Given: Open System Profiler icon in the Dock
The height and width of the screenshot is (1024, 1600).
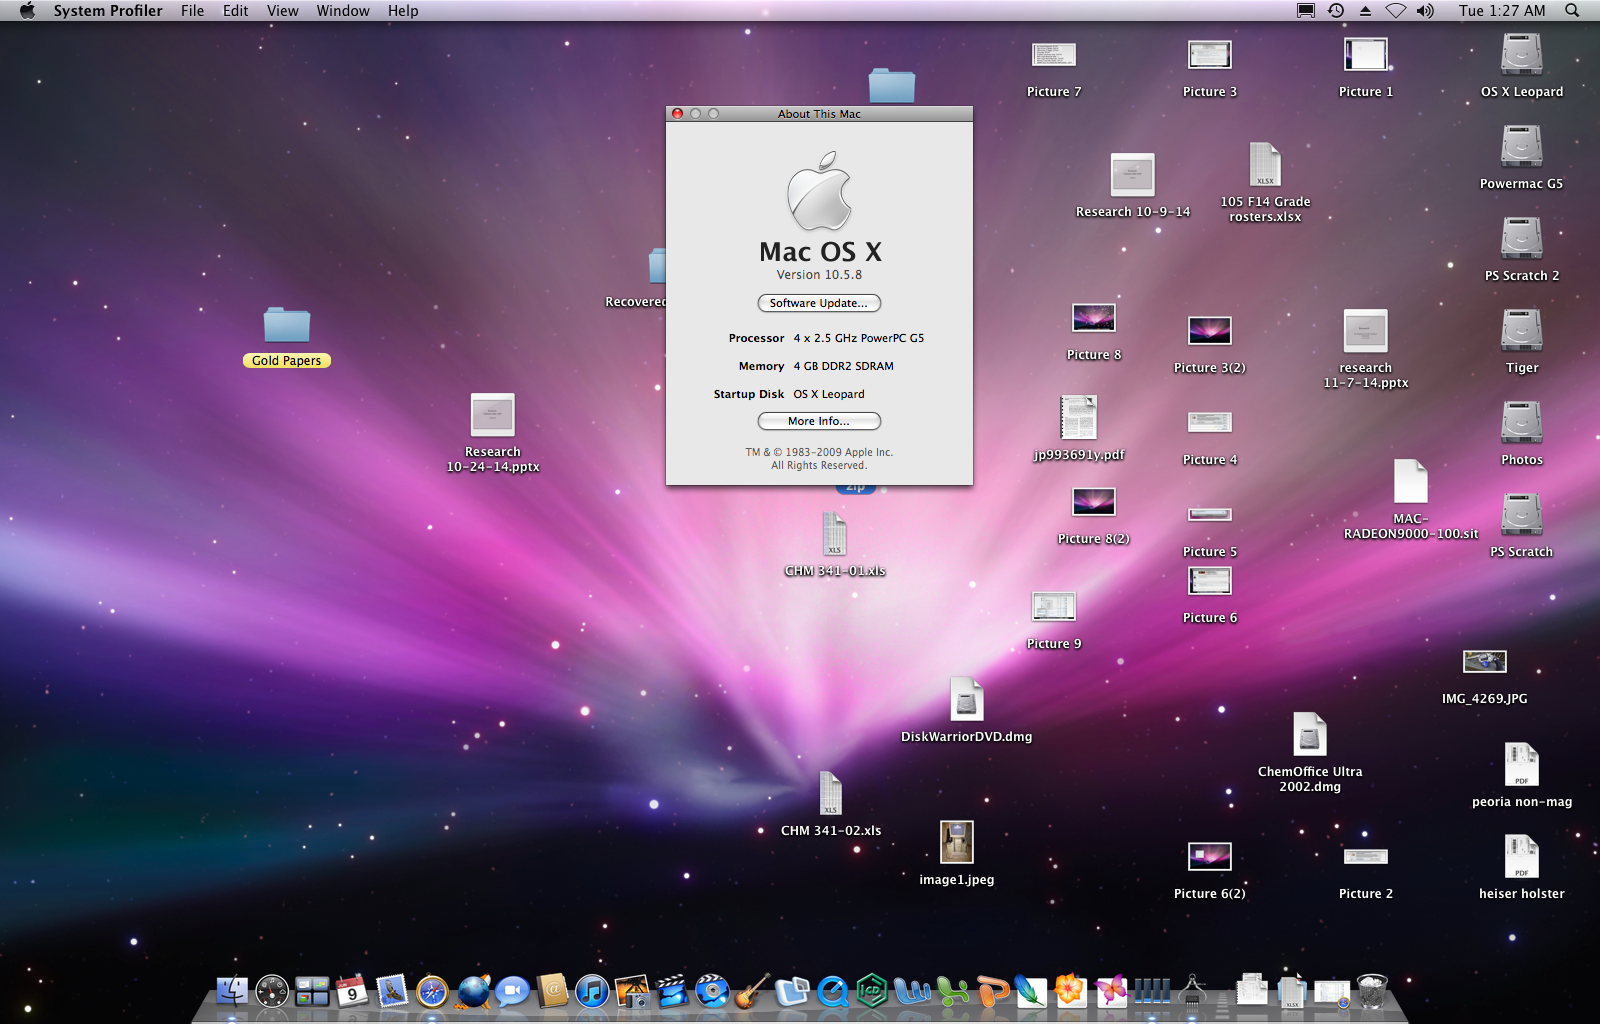Looking at the screenshot, I should tap(1192, 991).
